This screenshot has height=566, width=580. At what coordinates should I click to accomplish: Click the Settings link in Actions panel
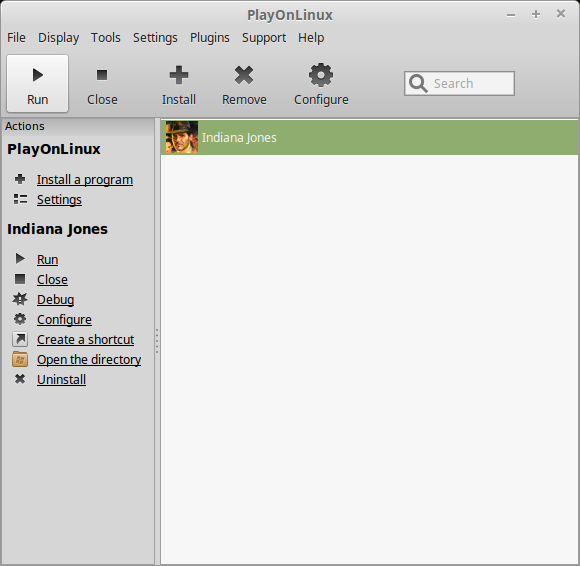coord(59,200)
